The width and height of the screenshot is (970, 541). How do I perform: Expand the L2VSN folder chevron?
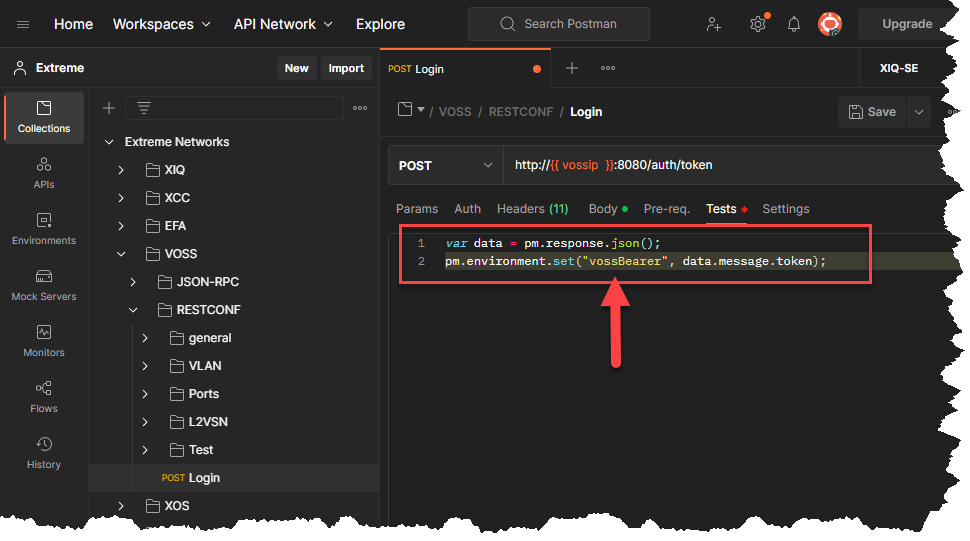(145, 422)
